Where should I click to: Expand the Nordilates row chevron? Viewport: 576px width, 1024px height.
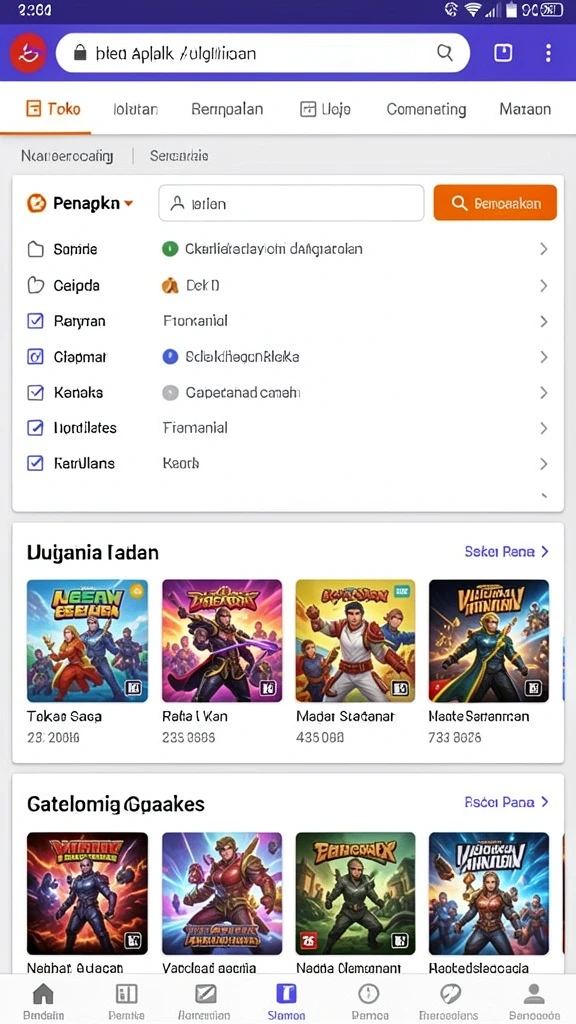click(x=543, y=428)
